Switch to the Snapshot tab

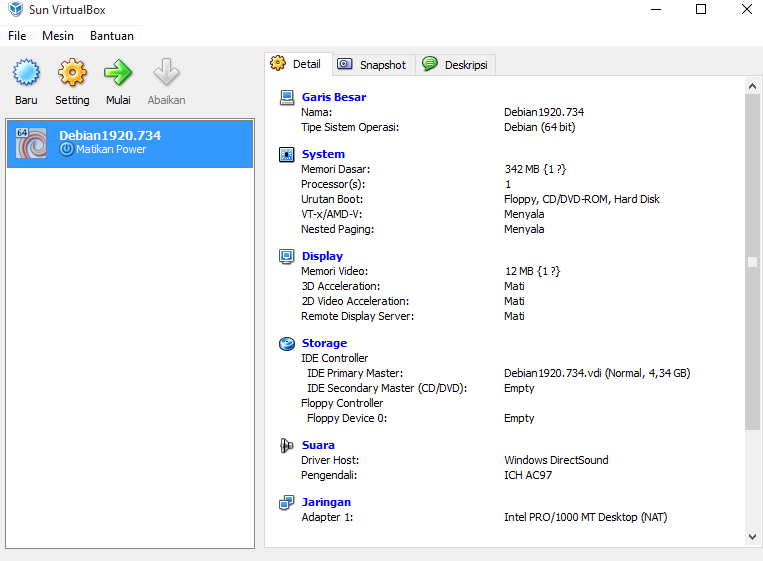(x=374, y=65)
